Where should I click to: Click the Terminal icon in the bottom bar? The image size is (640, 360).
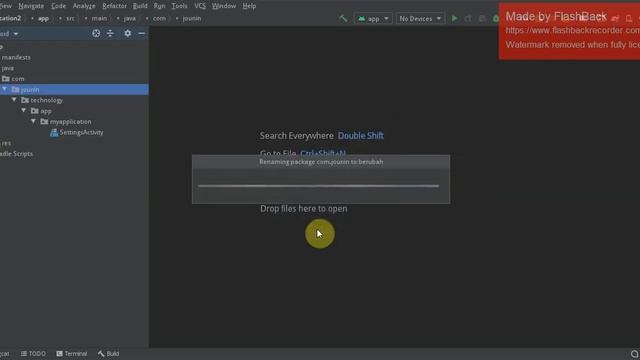(x=60, y=353)
